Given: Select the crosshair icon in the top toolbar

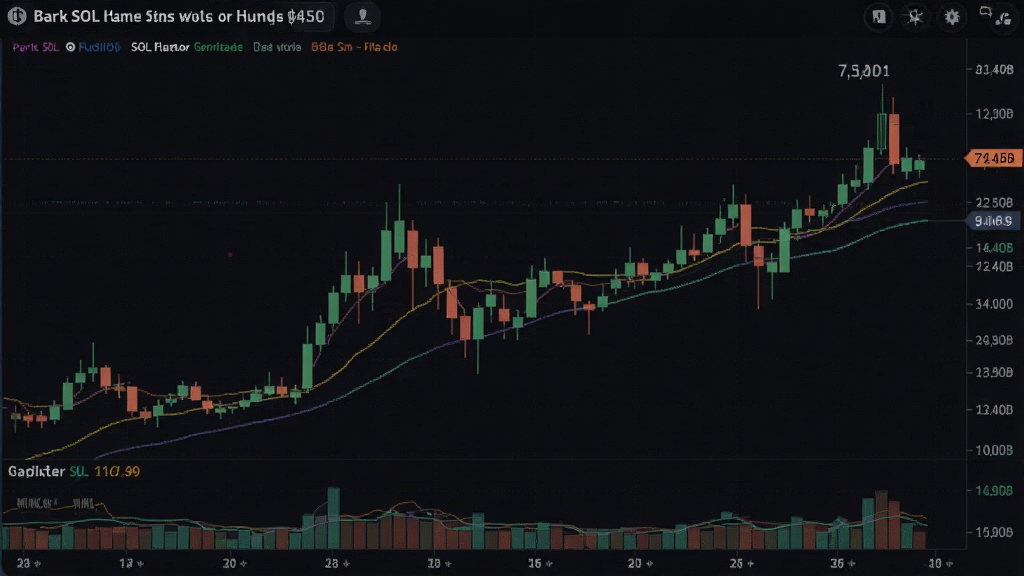Looking at the screenshot, I should tap(915, 17).
